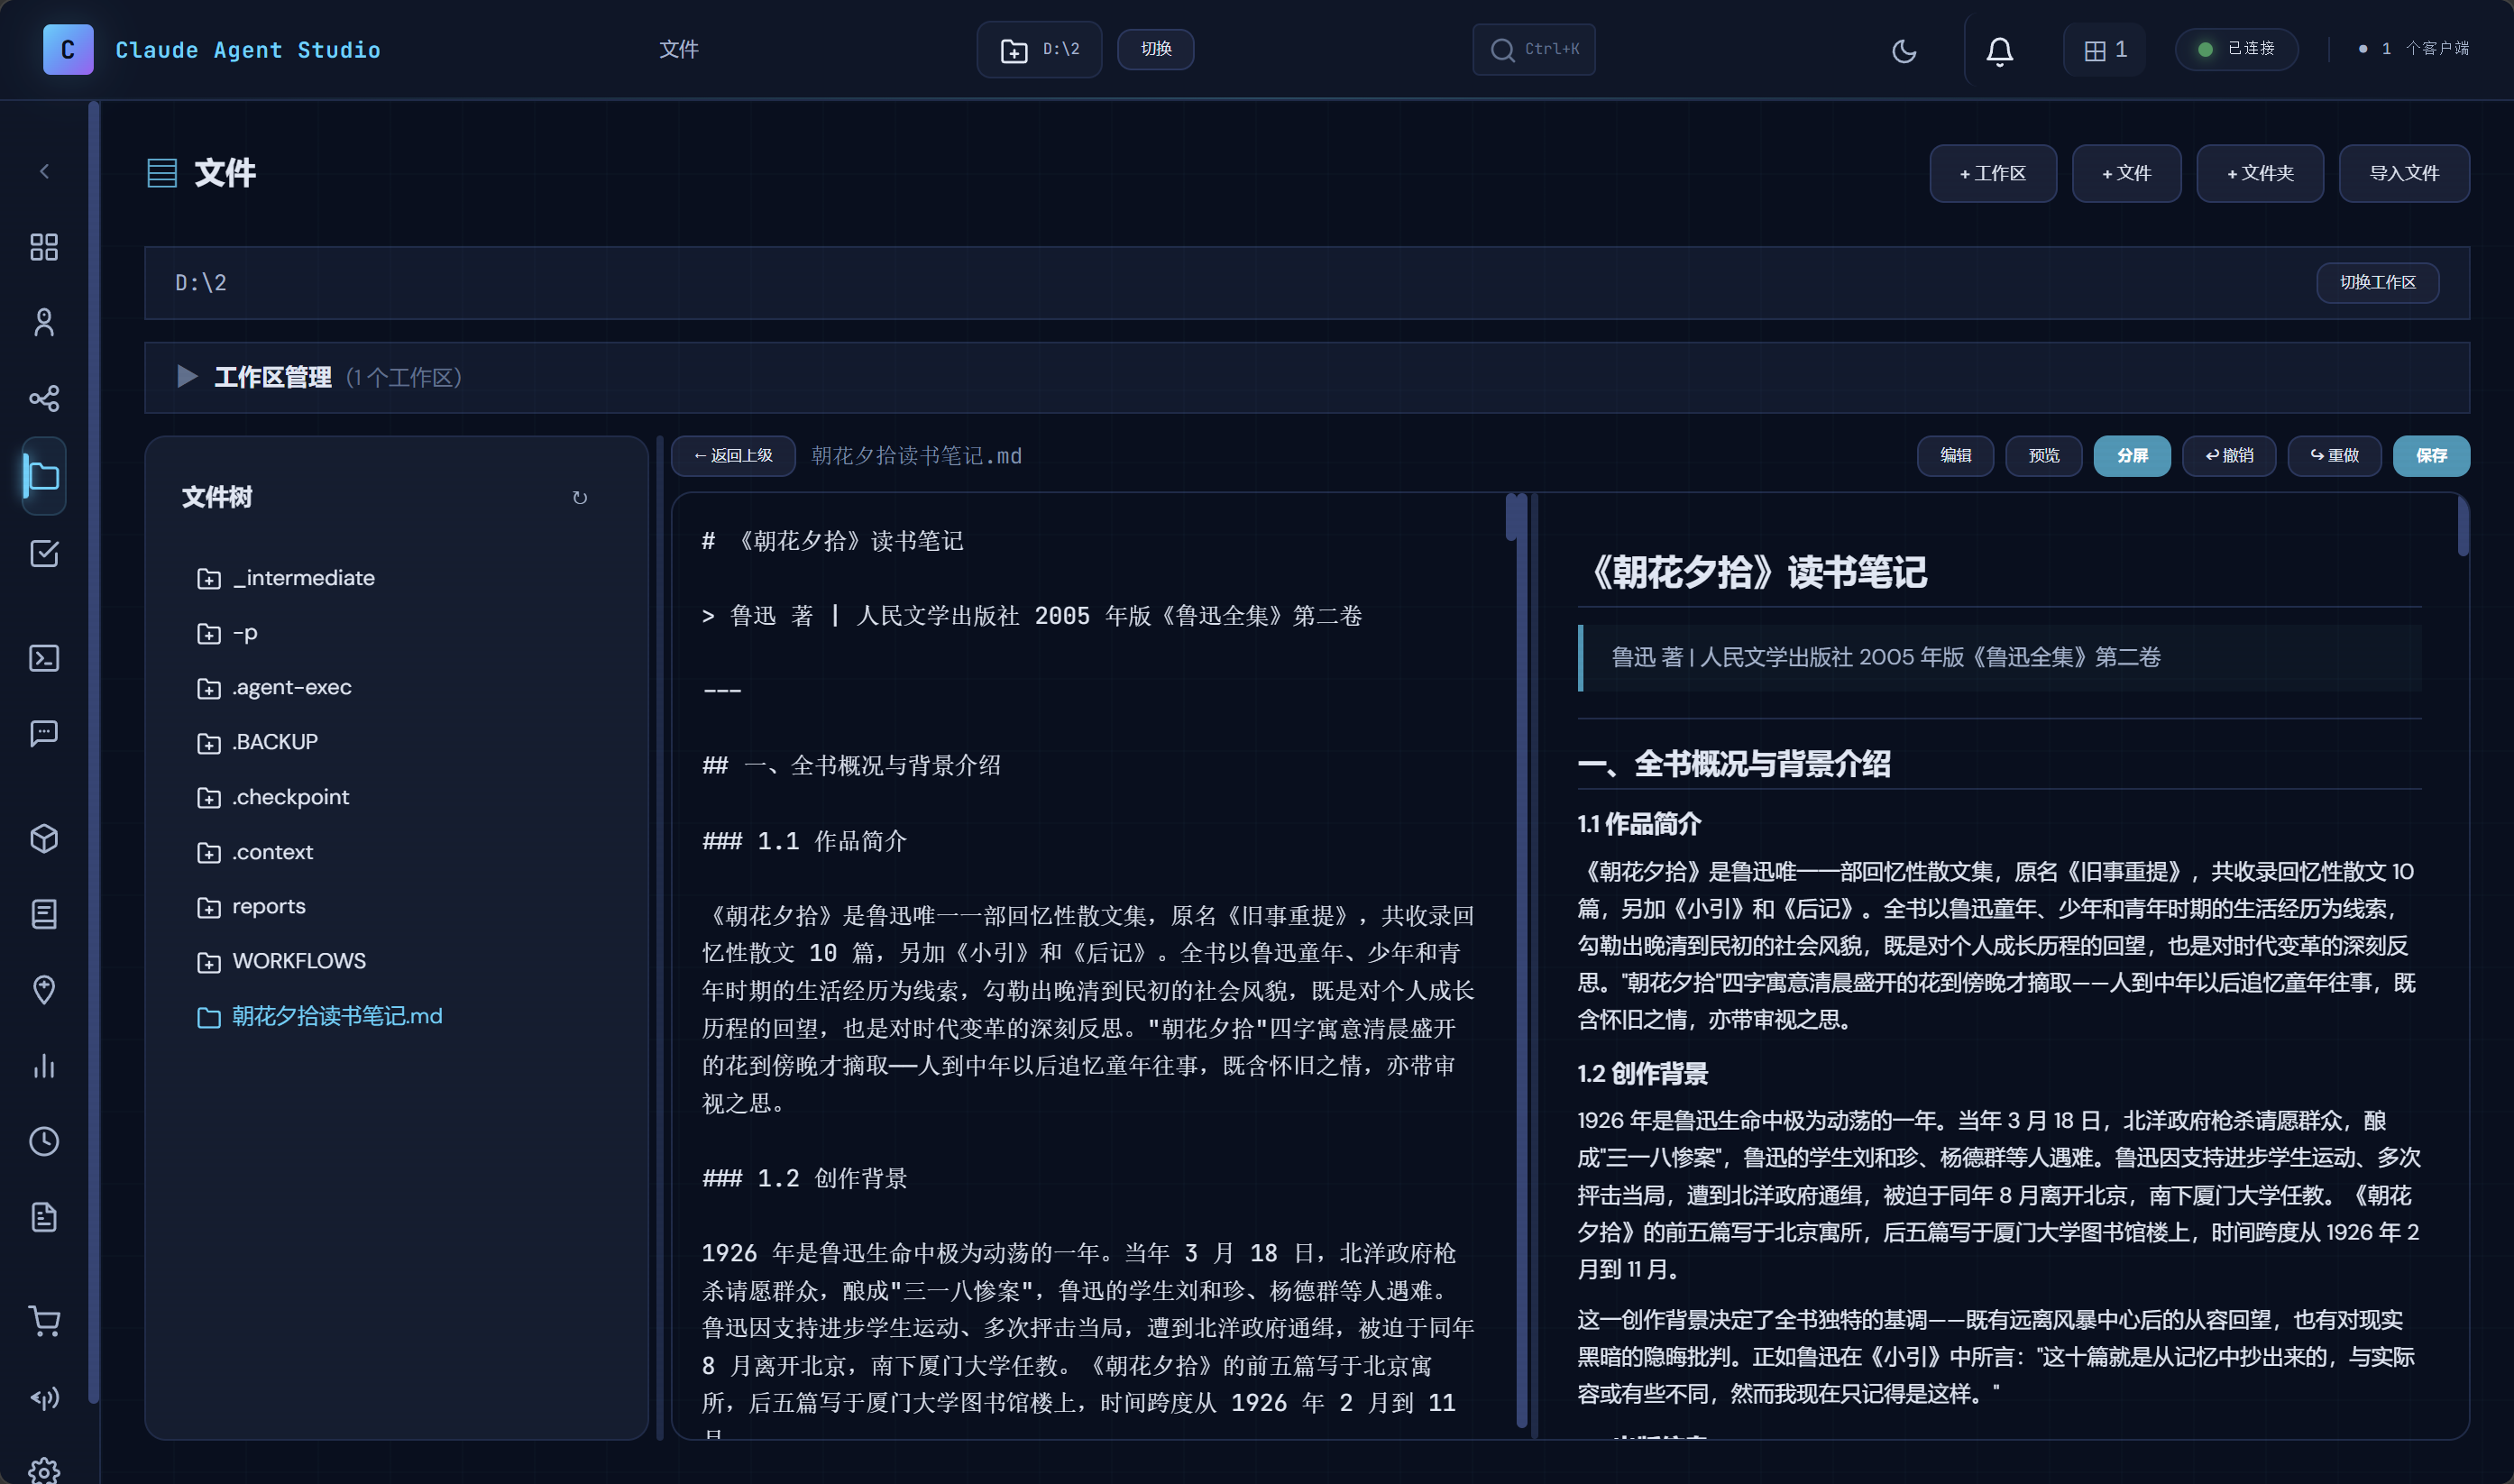Image resolution: width=2514 pixels, height=1484 pixels.
Task: Click the preview heading 一、全书概况与背景介绍
Action: pyautogui.click(x=1733, y=764)
